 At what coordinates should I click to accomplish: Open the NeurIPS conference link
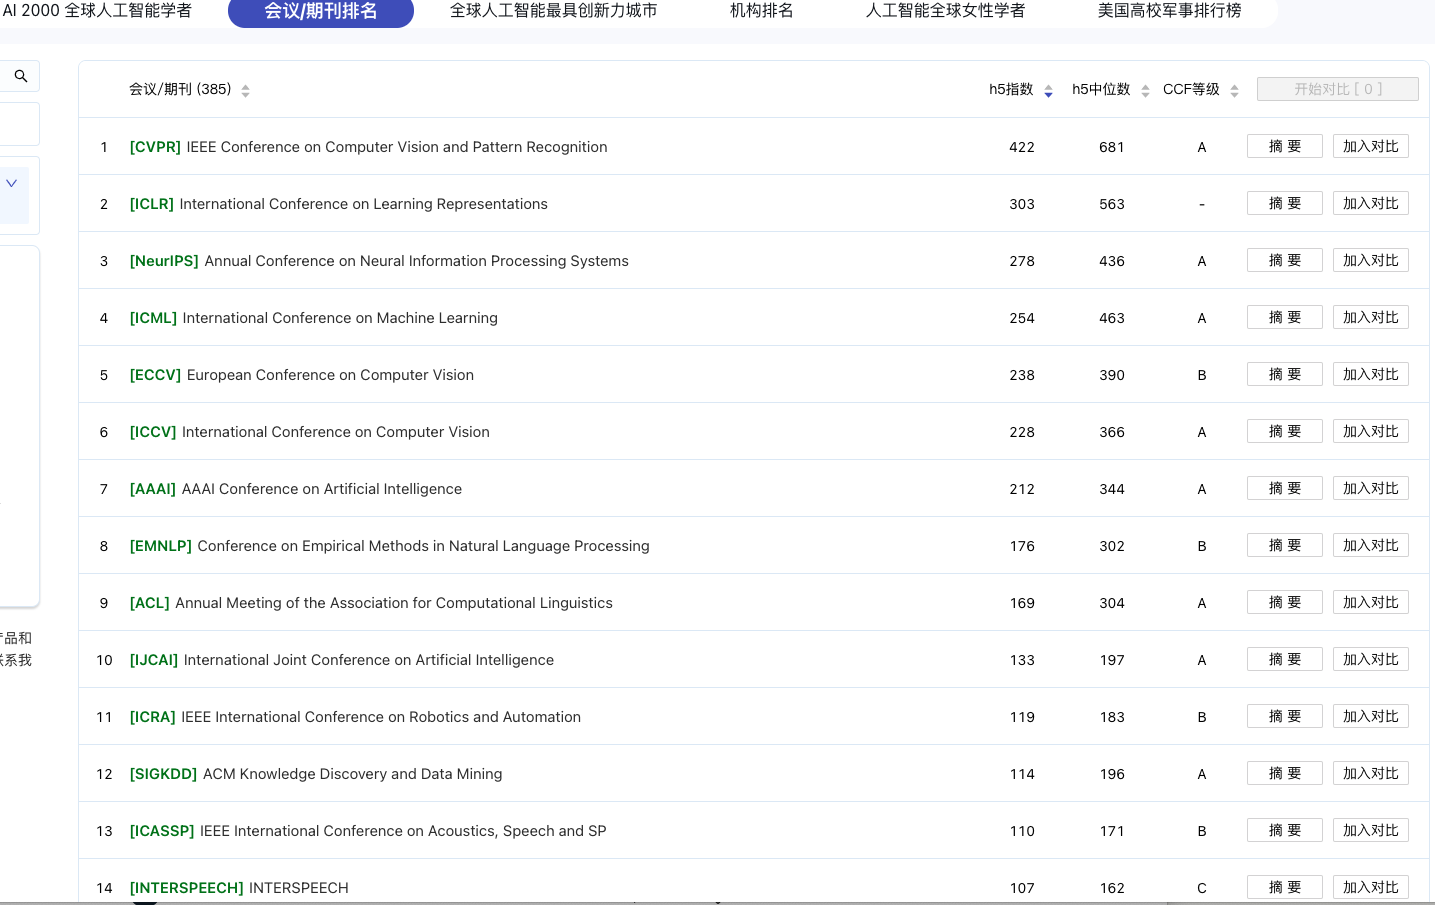pos(164,261)
